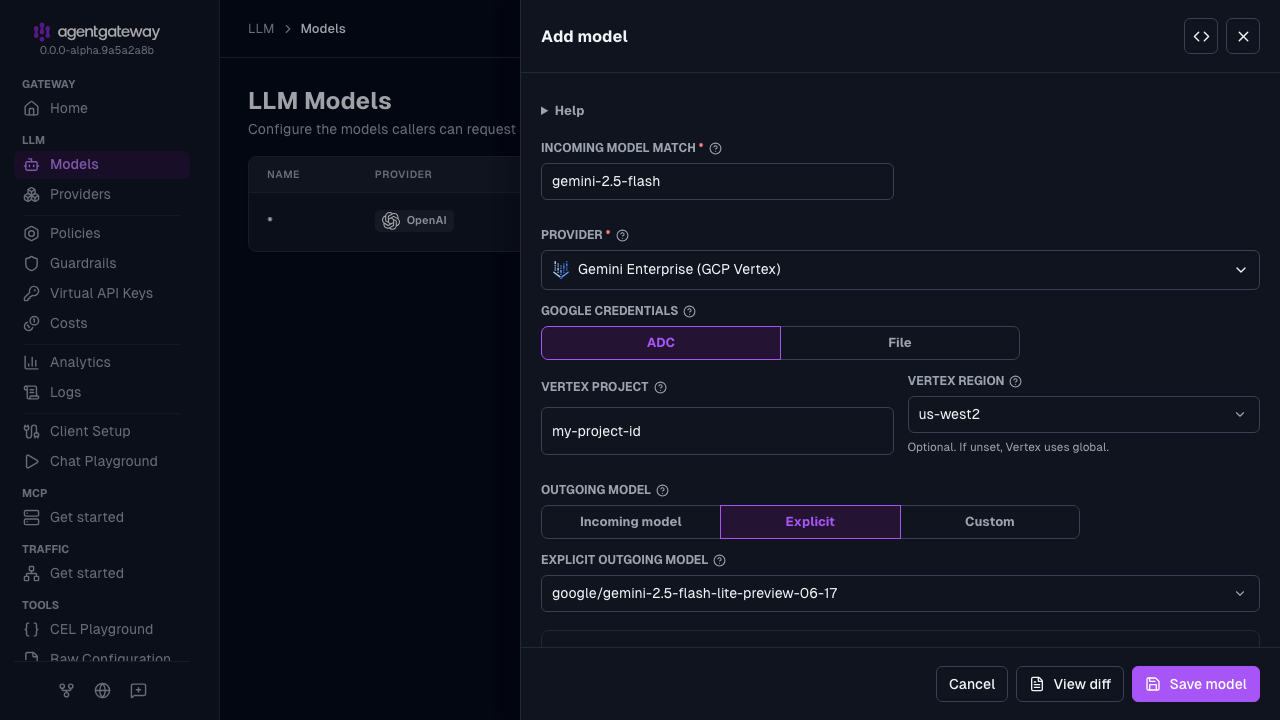Open Costs in sidebar

click(102, 323)
